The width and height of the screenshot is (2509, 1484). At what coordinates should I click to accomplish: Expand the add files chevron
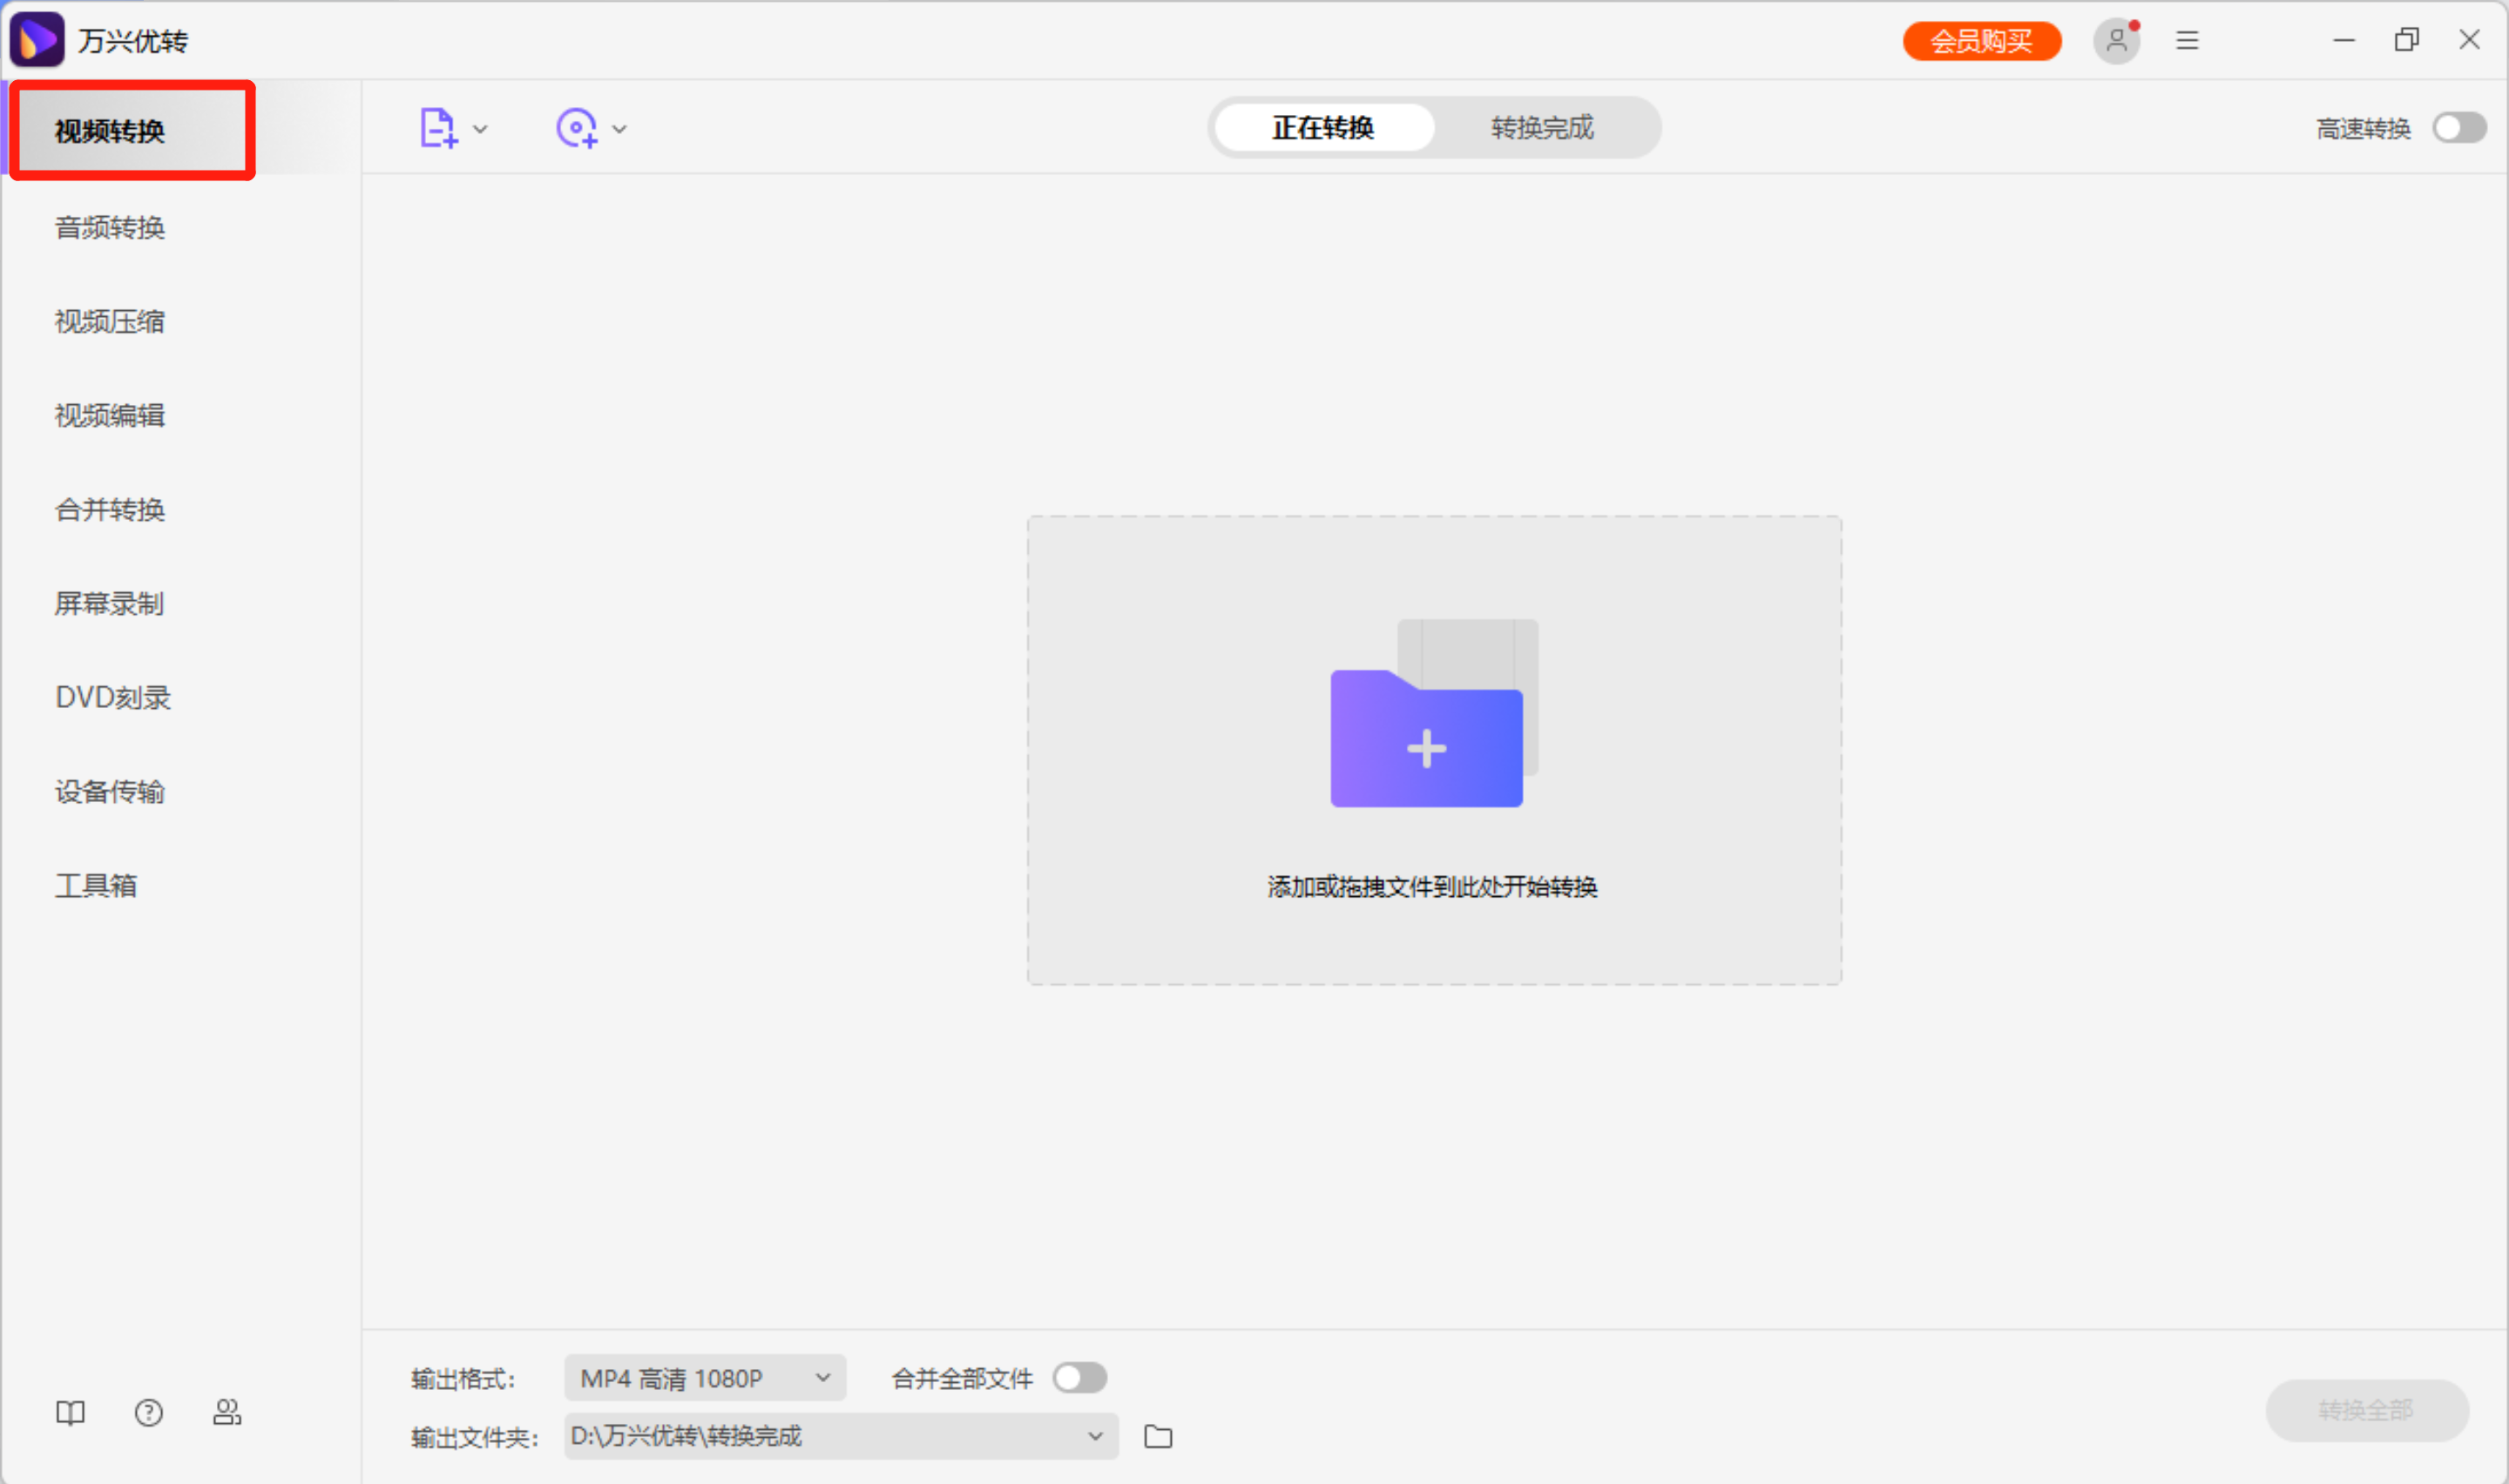[481, 128]
